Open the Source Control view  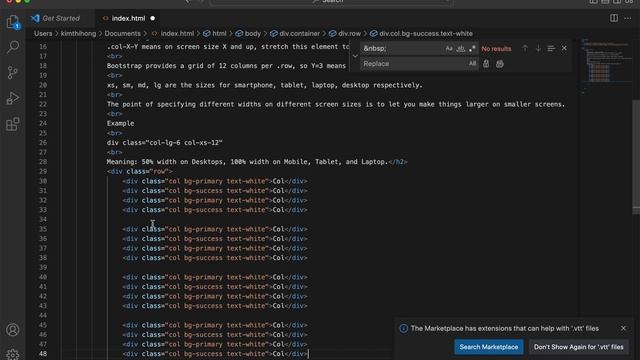[13, 73]
